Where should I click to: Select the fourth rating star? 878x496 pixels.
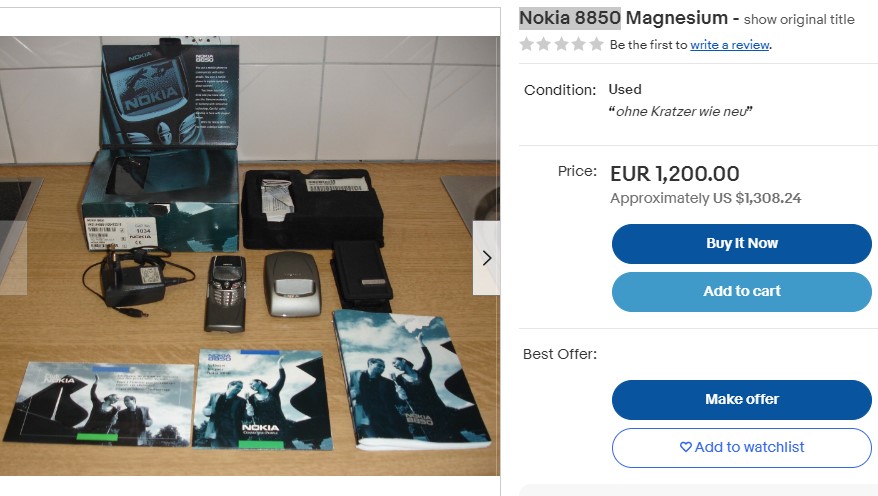[579, 44]
